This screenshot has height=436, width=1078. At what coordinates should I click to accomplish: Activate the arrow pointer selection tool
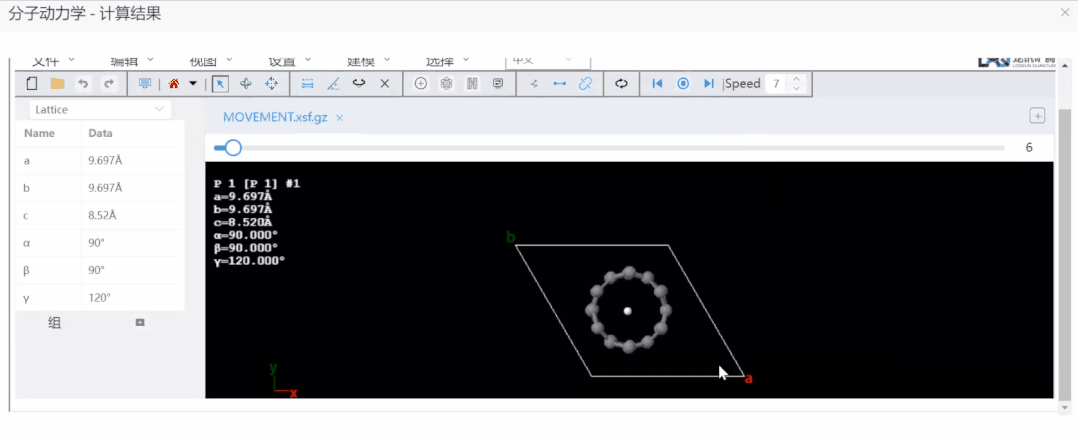click(220, 84)
